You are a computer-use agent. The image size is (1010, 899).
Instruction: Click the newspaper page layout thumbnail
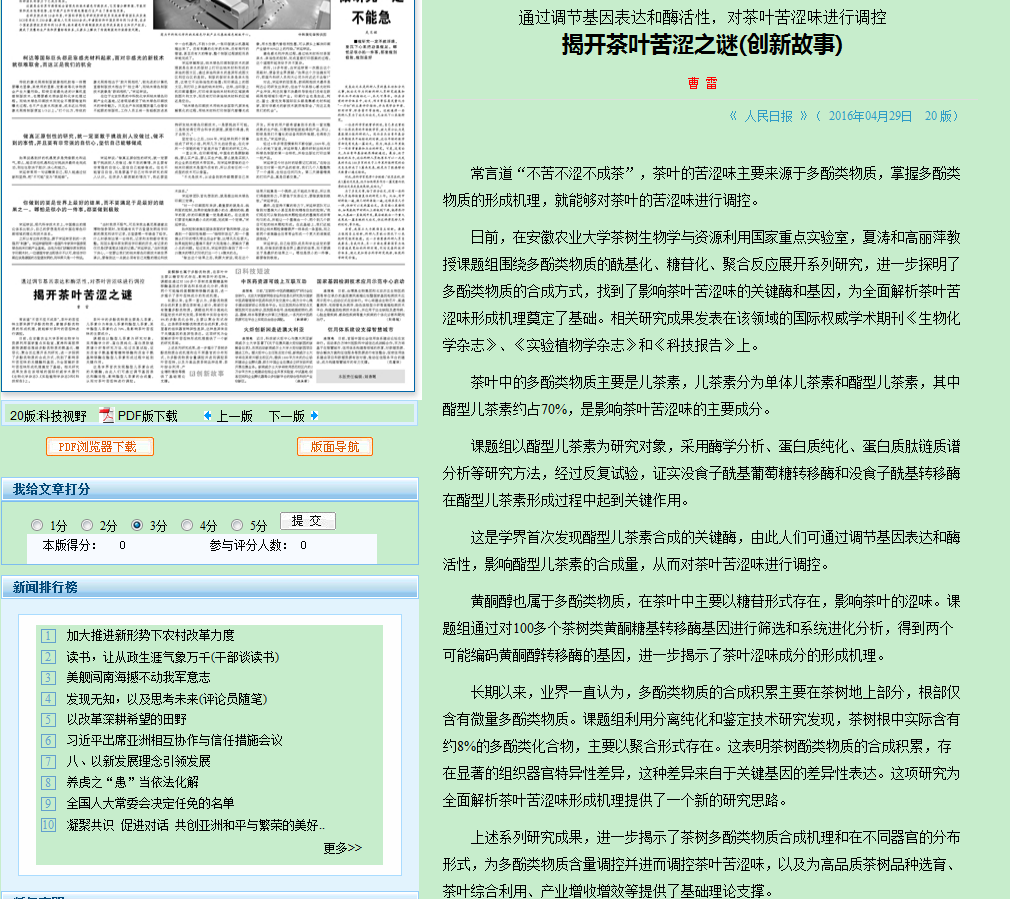tap(207, 195)
